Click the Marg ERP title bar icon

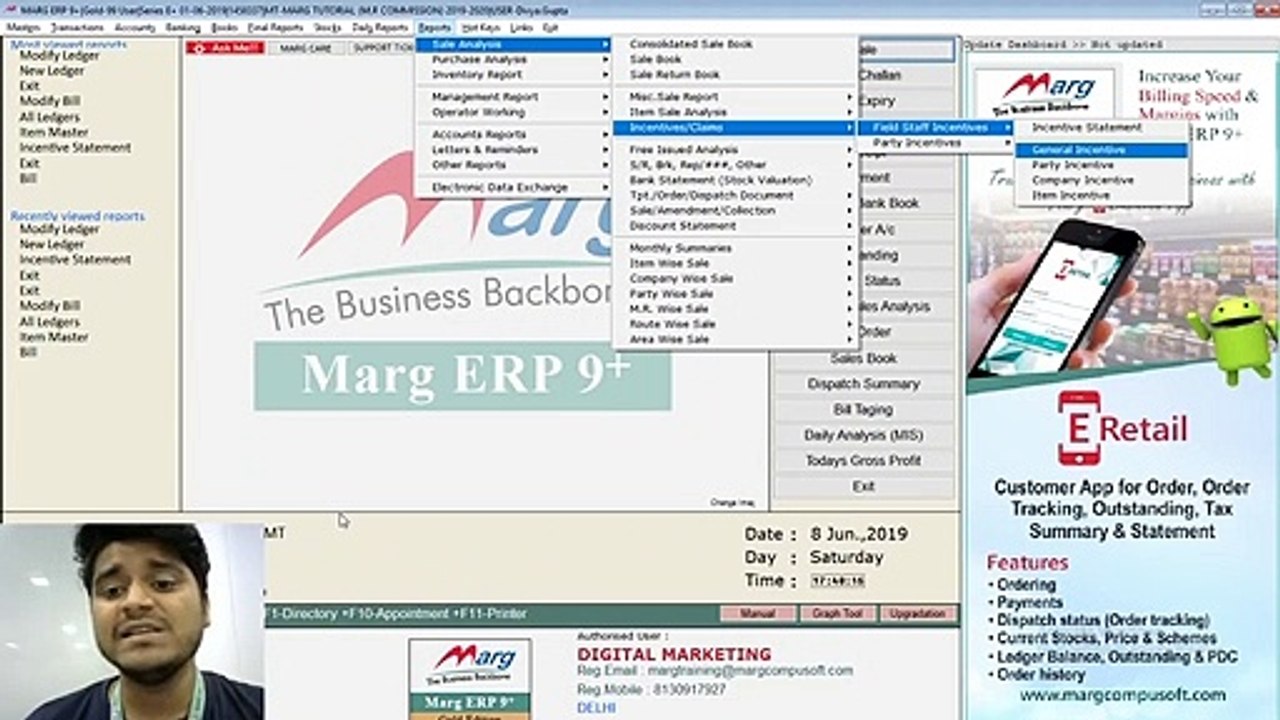point(9,9)
